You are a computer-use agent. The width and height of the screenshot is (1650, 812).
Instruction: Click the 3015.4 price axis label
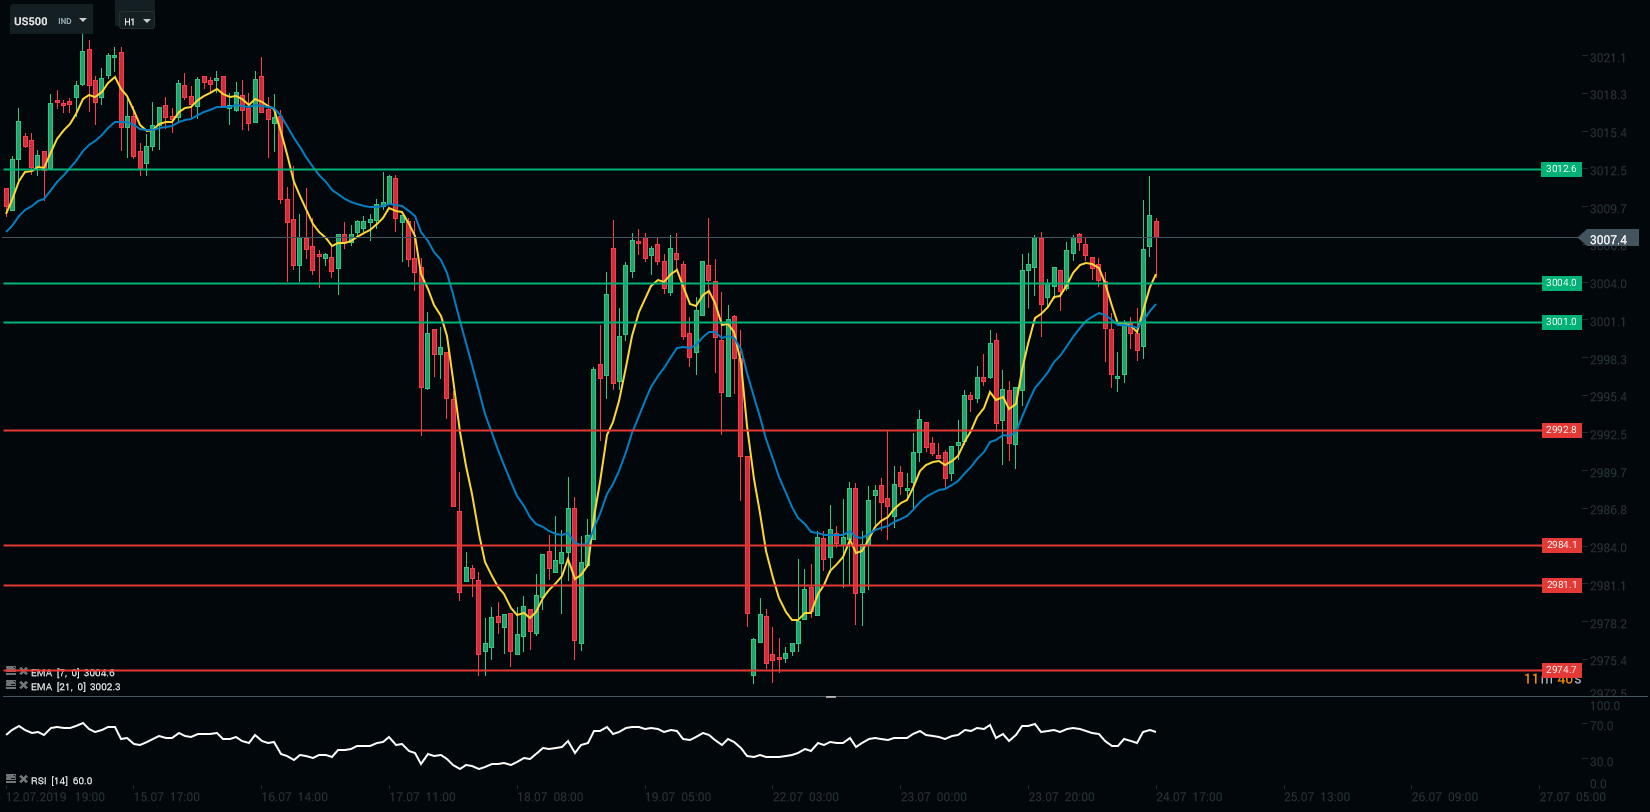(1608, 133)
